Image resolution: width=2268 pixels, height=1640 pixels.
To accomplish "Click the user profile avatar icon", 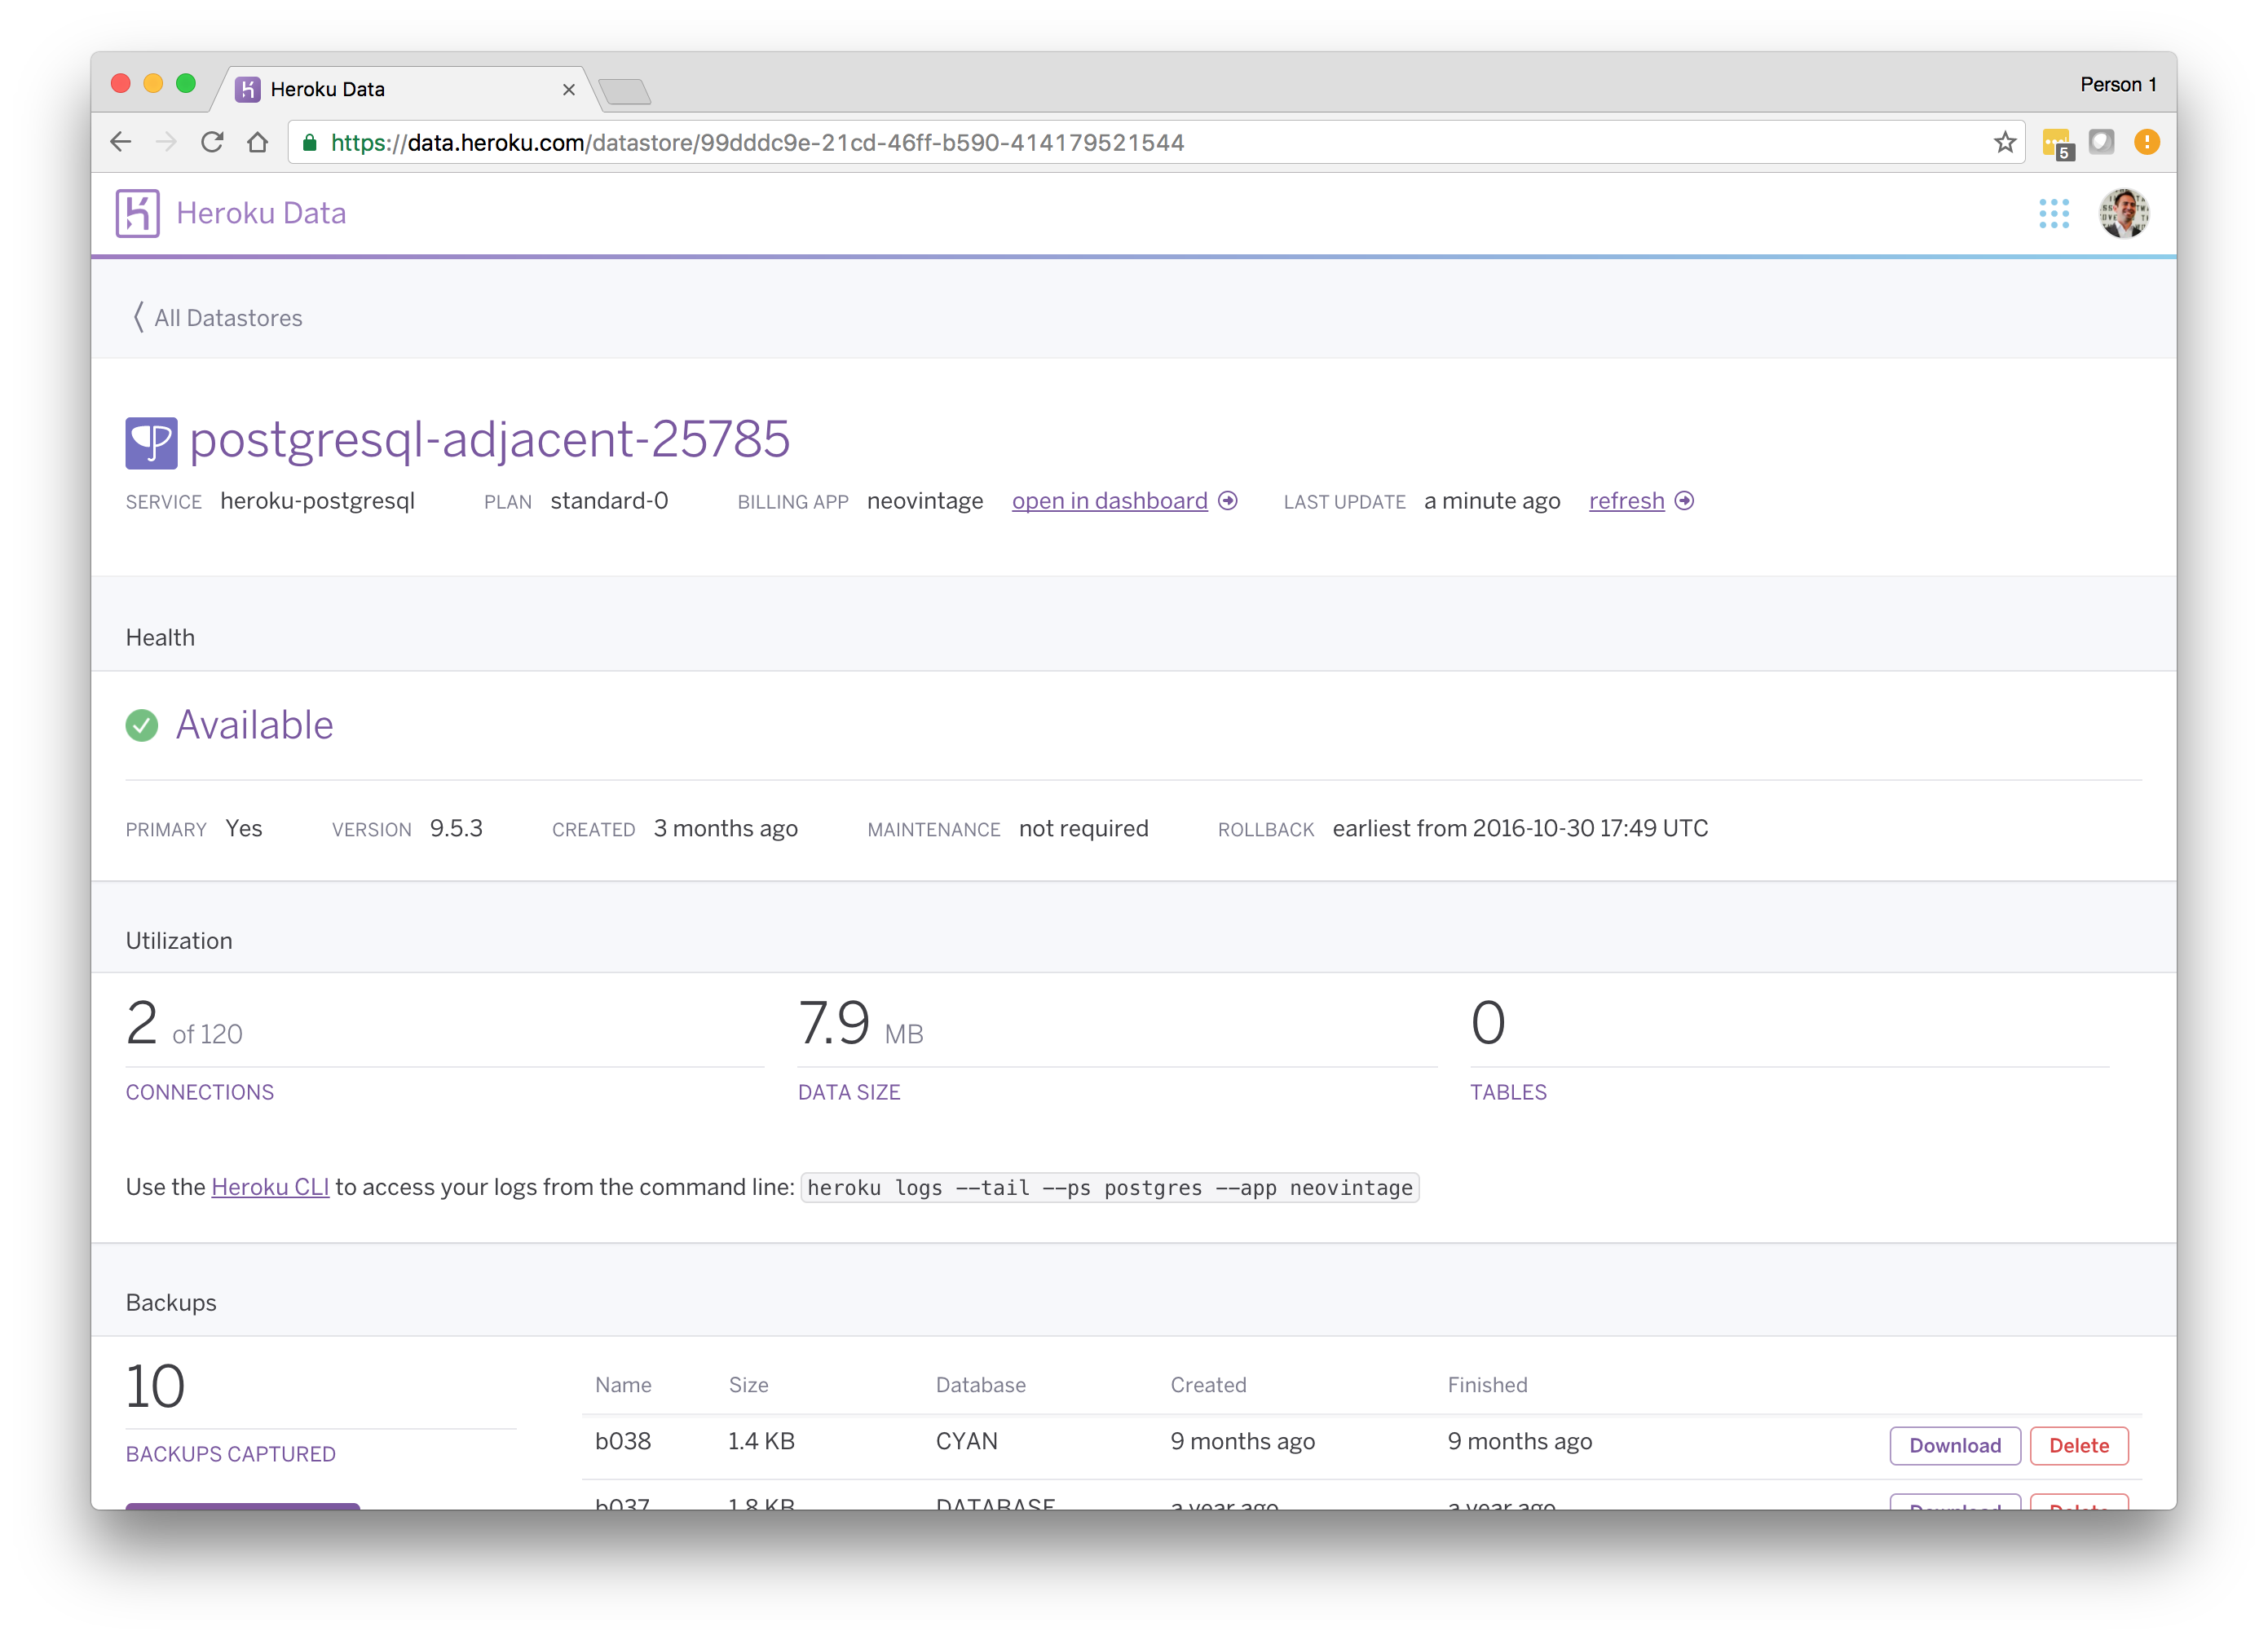I will [2124, 211].
